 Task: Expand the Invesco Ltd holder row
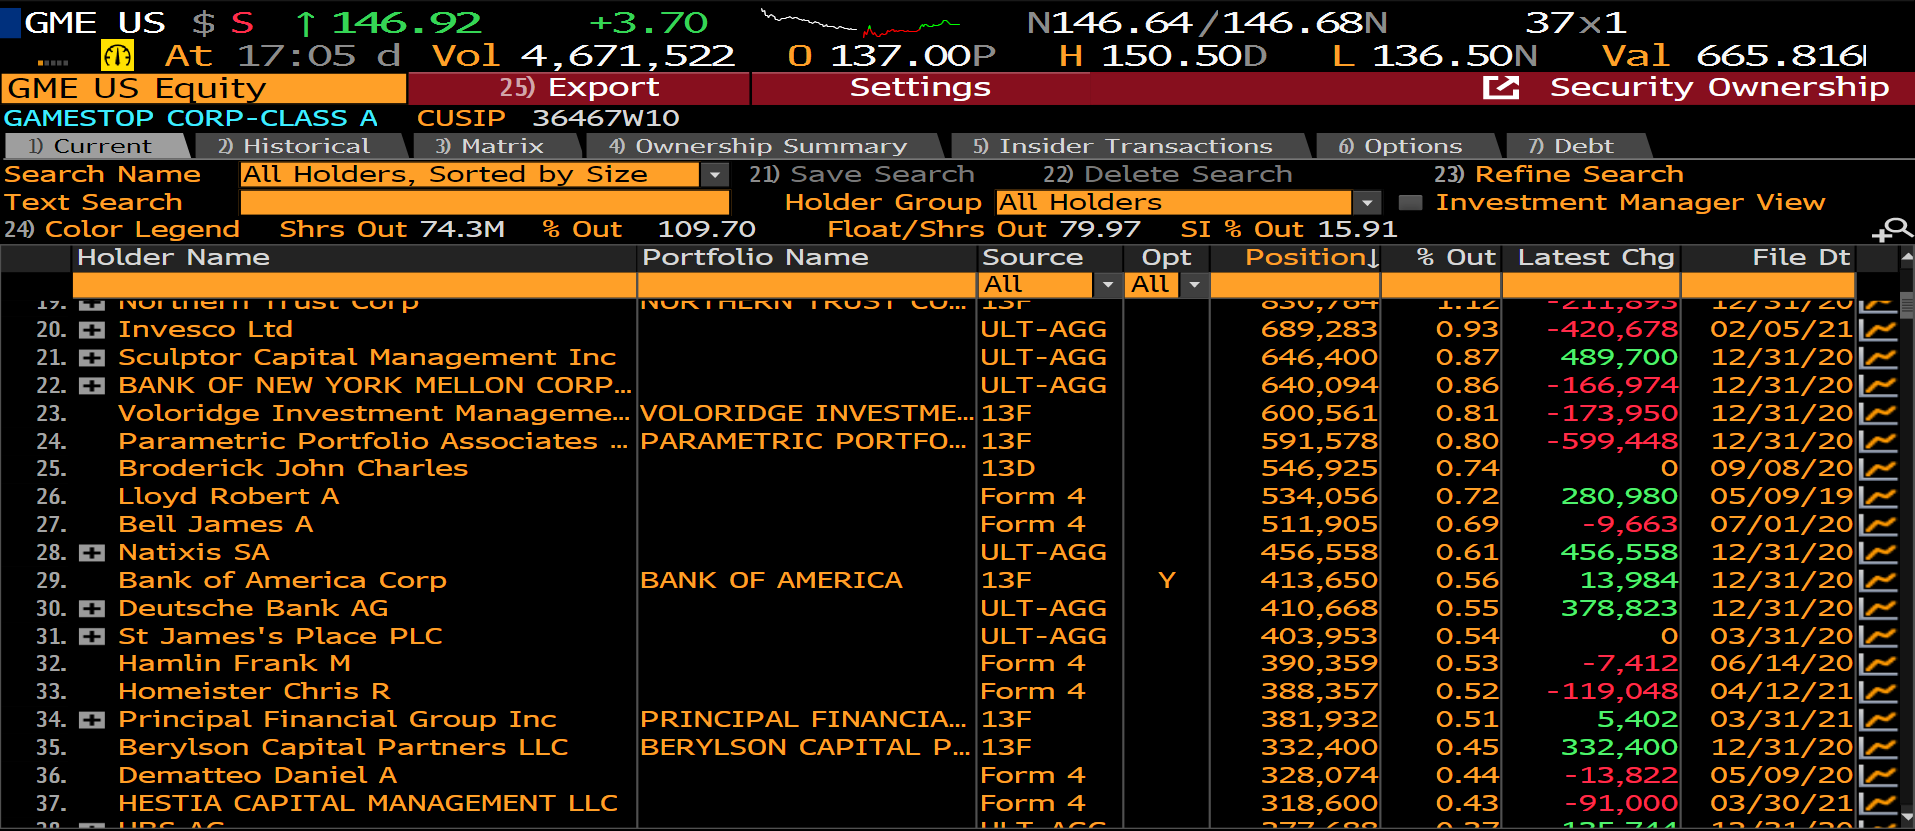(92, 330)
